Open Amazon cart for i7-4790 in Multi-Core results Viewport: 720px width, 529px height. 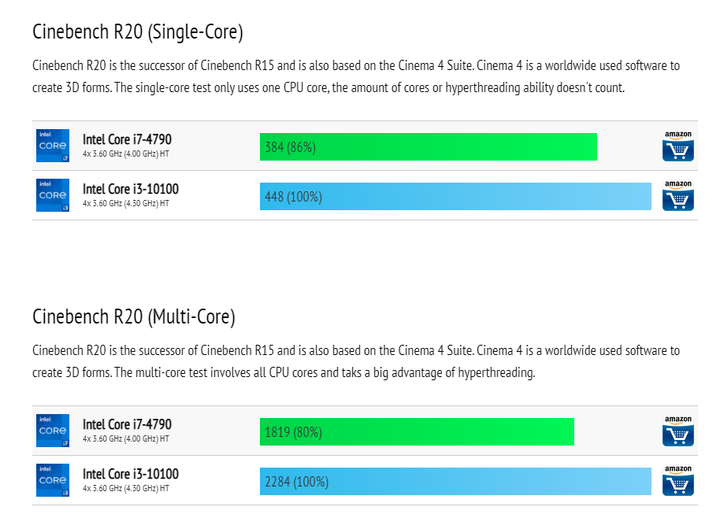click(x=678, y=431)
